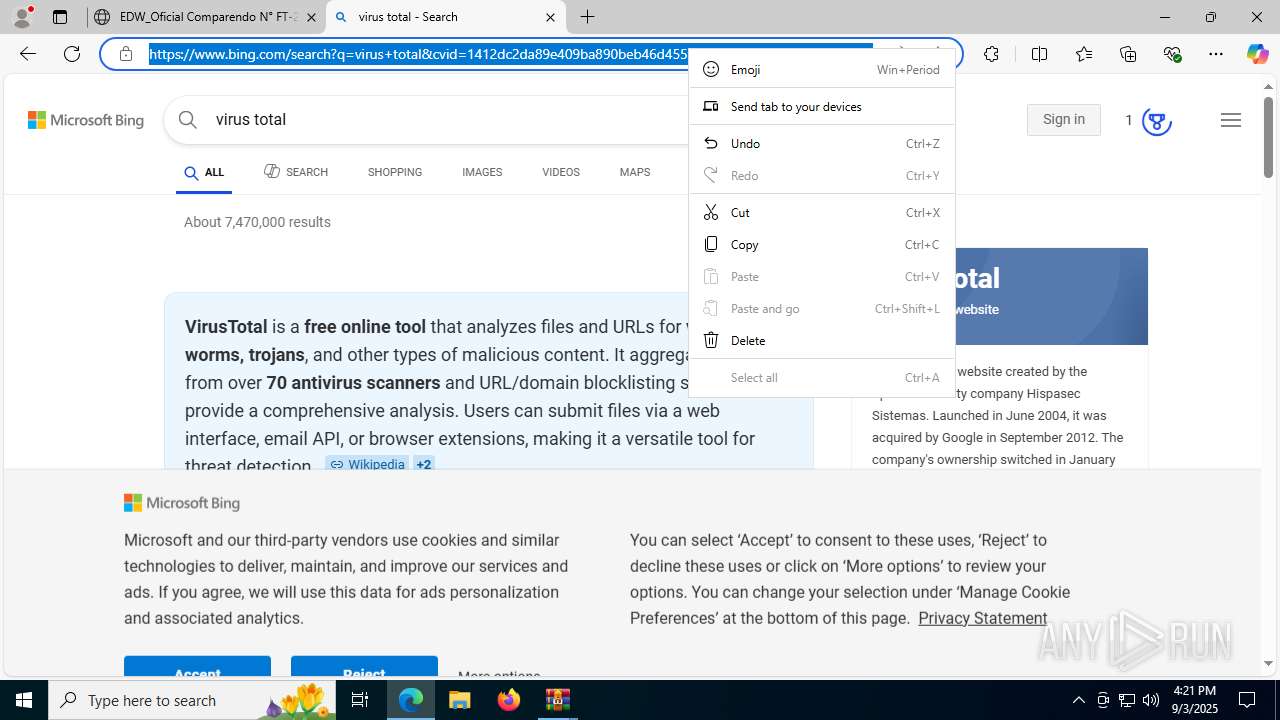1280x720 pixels.
Task: Open Copilot icon in Edge toolbar
Action: coord(1257,54)
